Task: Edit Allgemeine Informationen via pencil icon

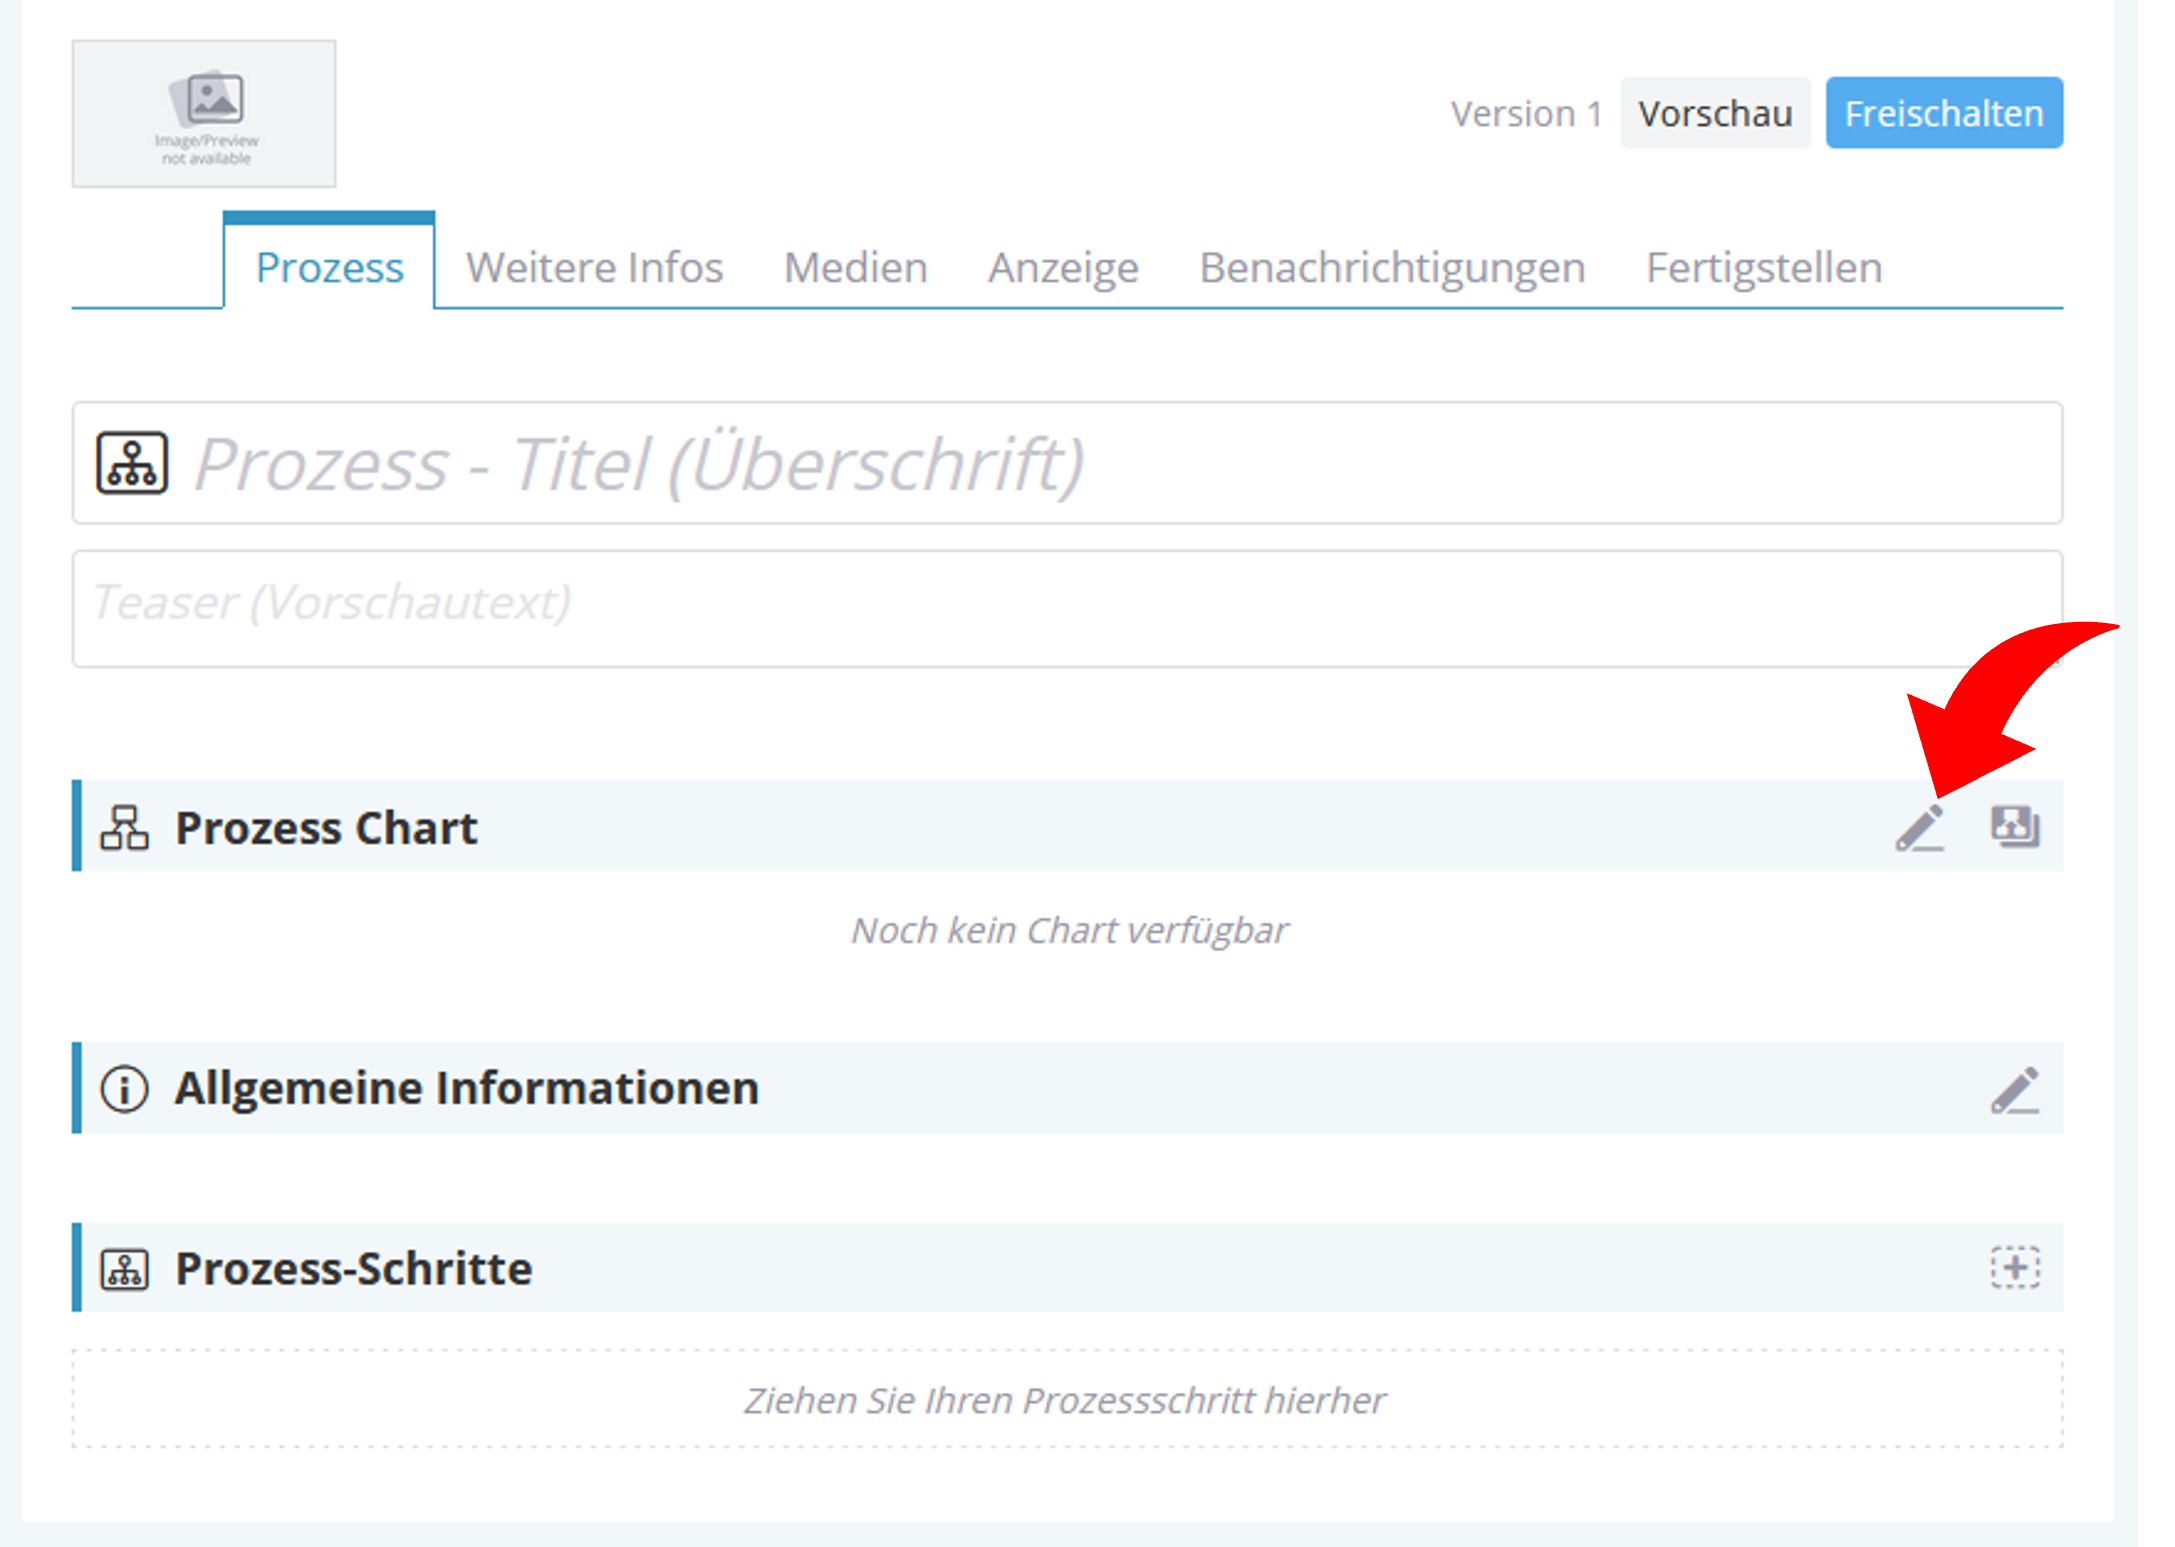Action: 2015,1089
